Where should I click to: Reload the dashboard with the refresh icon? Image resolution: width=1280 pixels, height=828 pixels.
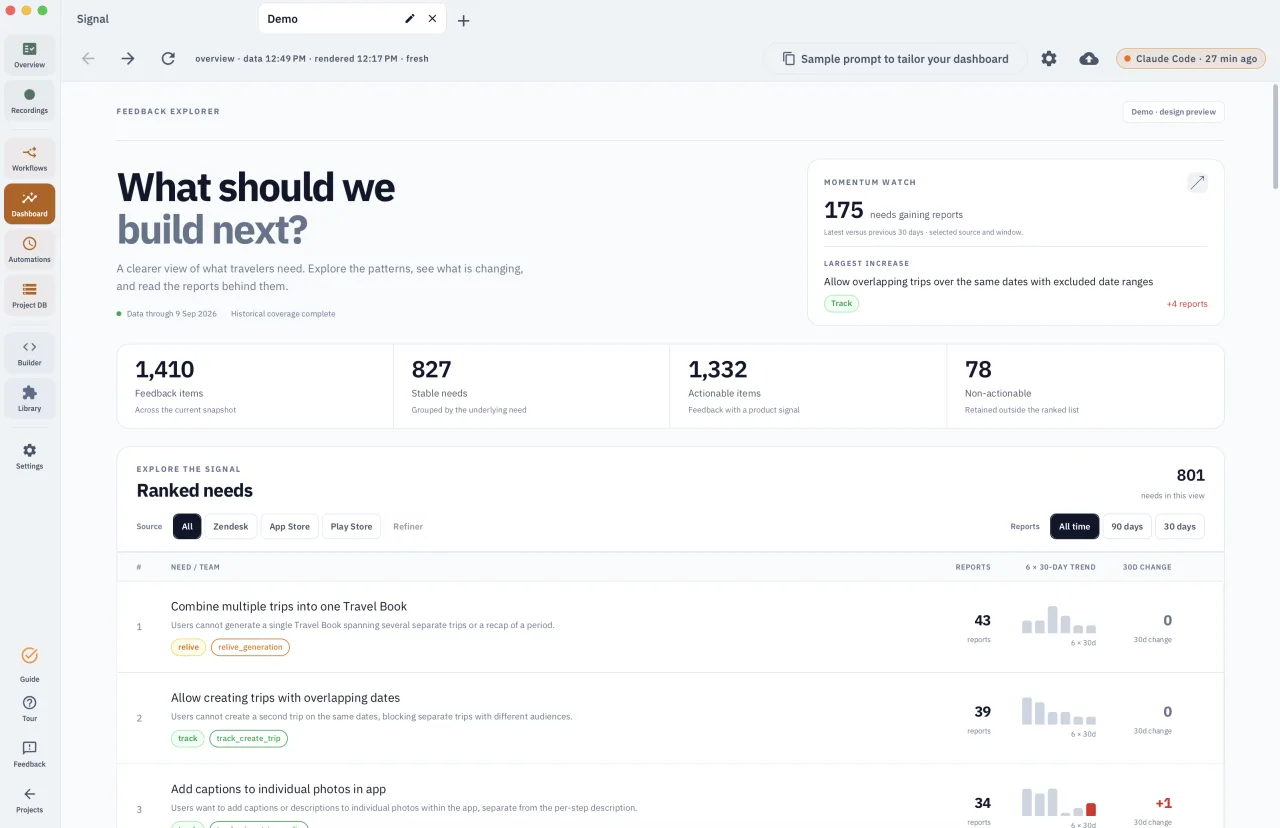pos(168,59)
